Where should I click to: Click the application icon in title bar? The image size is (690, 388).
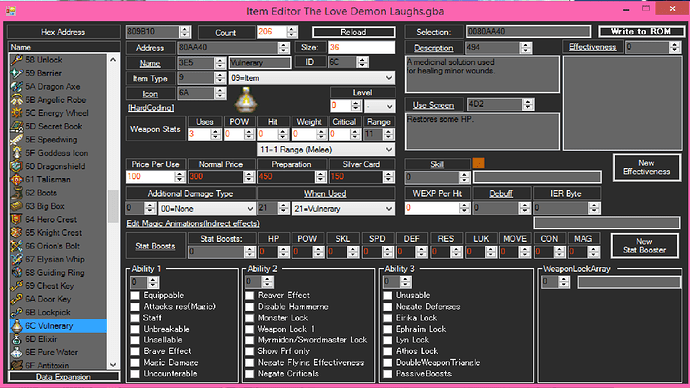[x=11, y=11]
